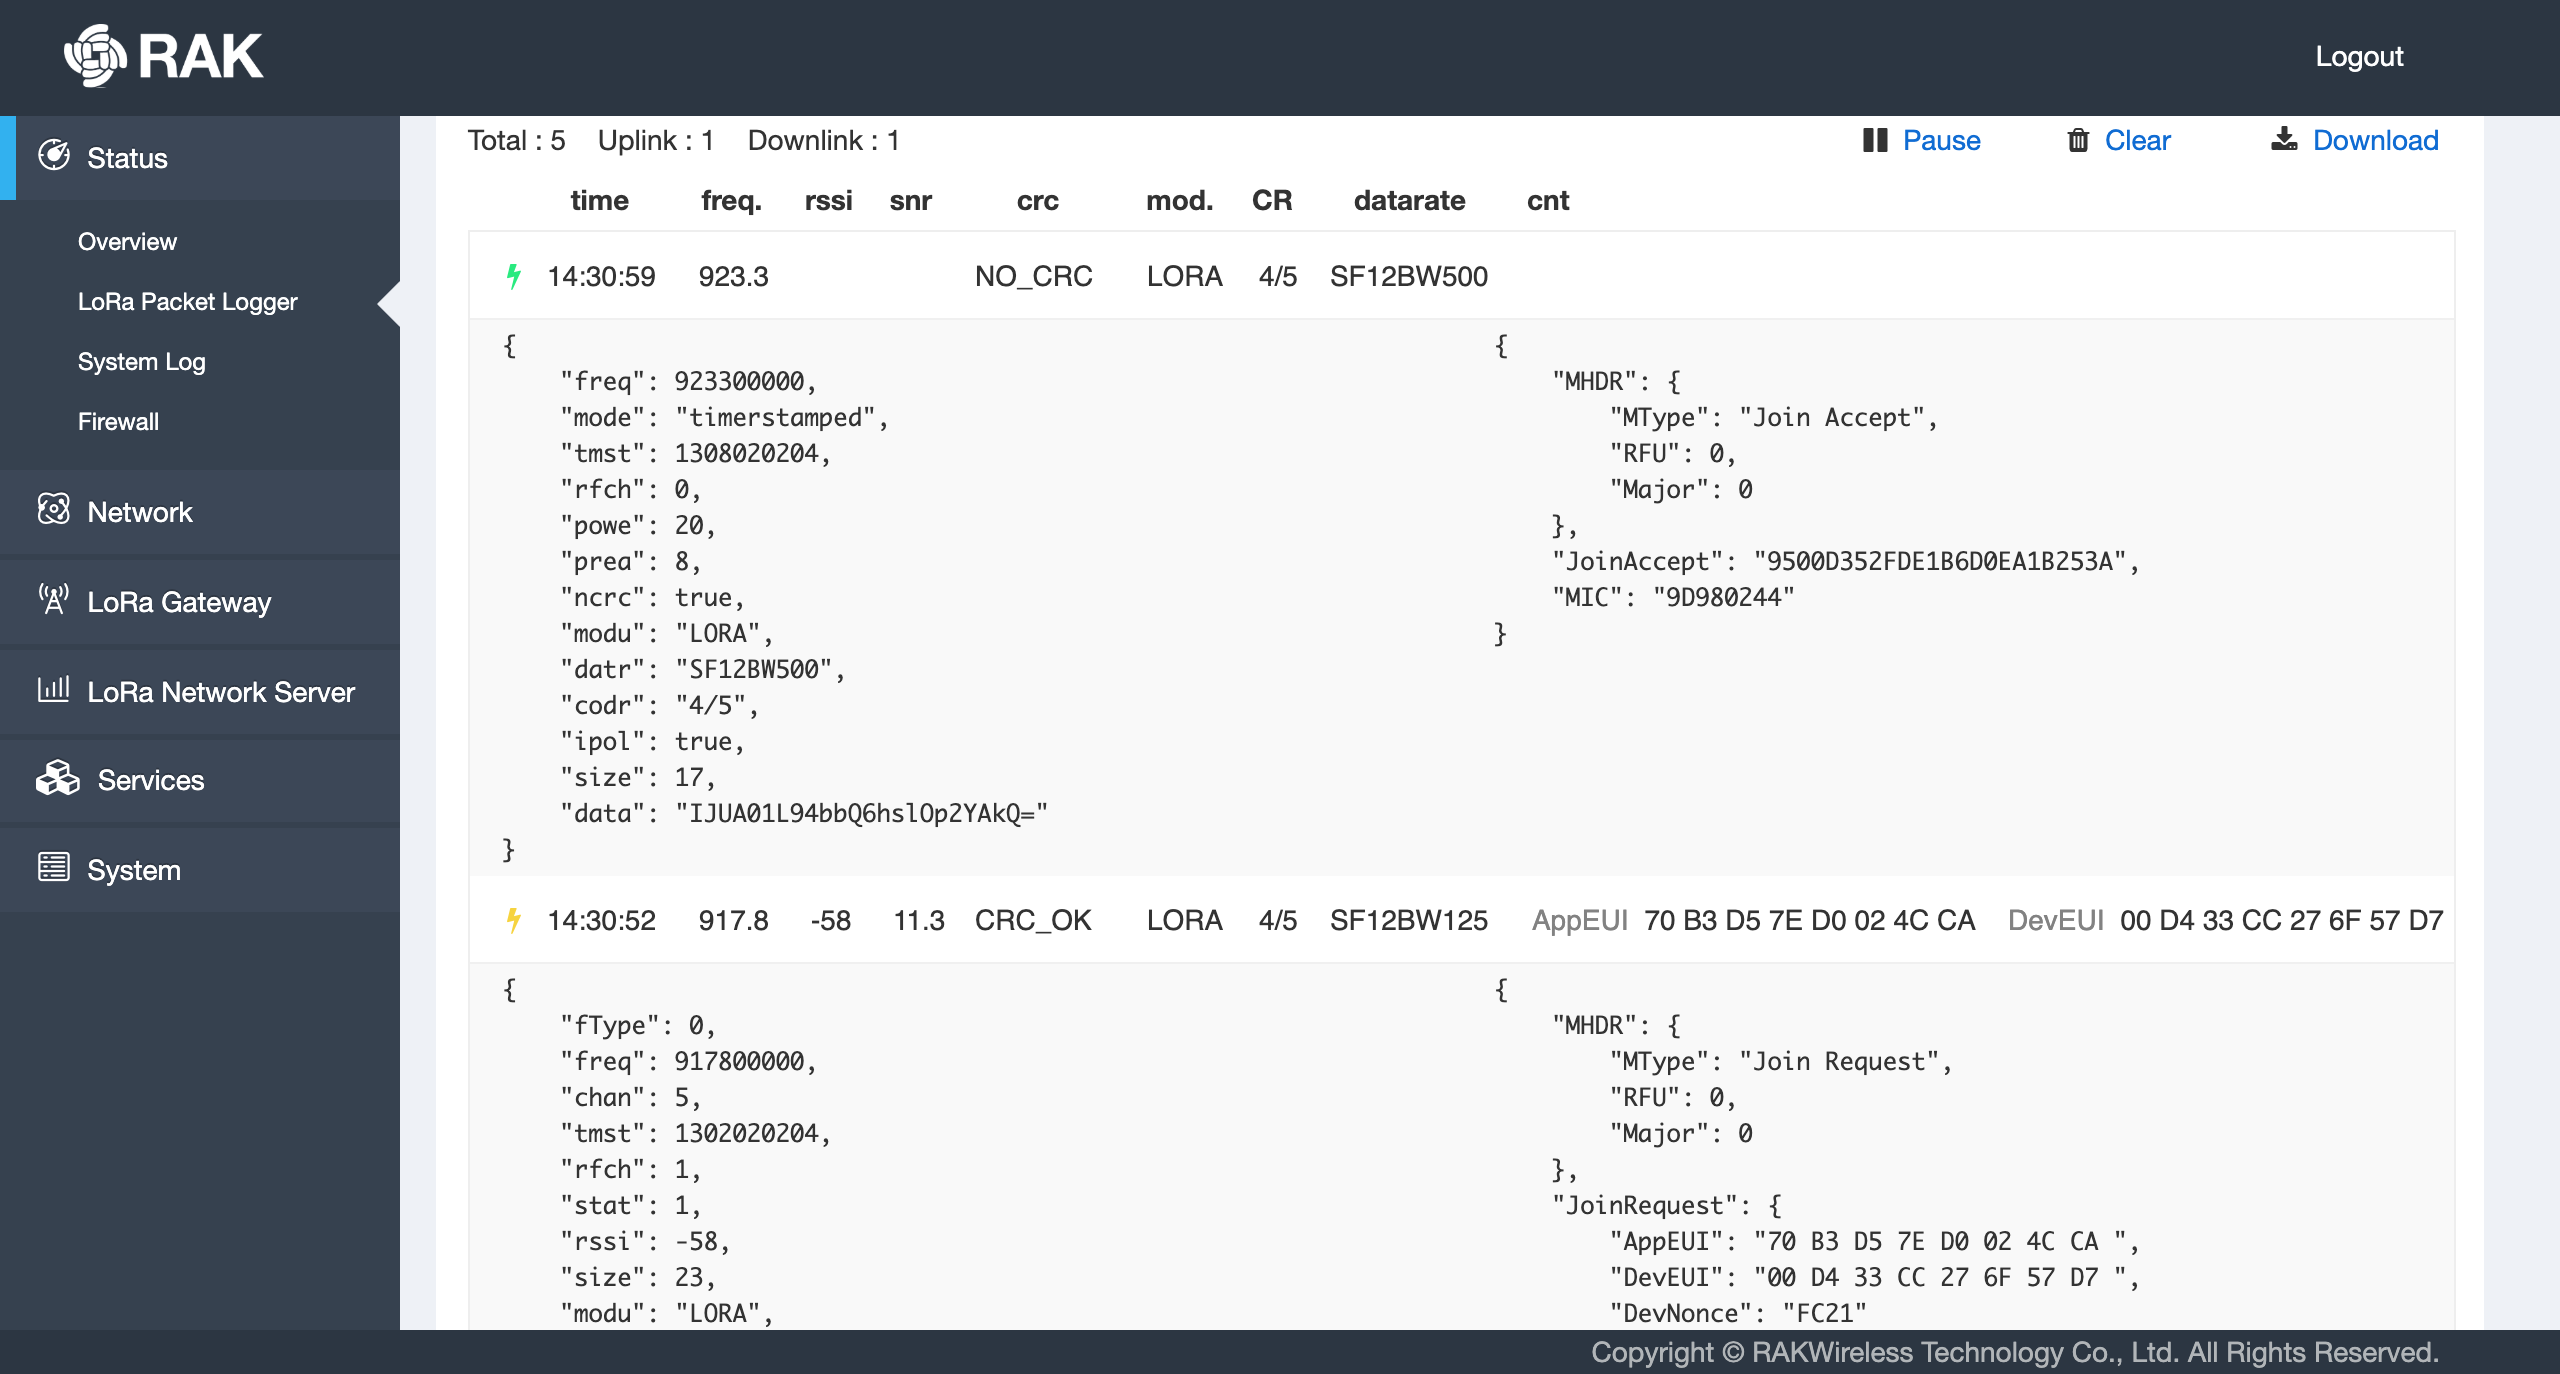Click the RAK logo icon
The width and height of the screenshot is (2560, 1374).
95,56
